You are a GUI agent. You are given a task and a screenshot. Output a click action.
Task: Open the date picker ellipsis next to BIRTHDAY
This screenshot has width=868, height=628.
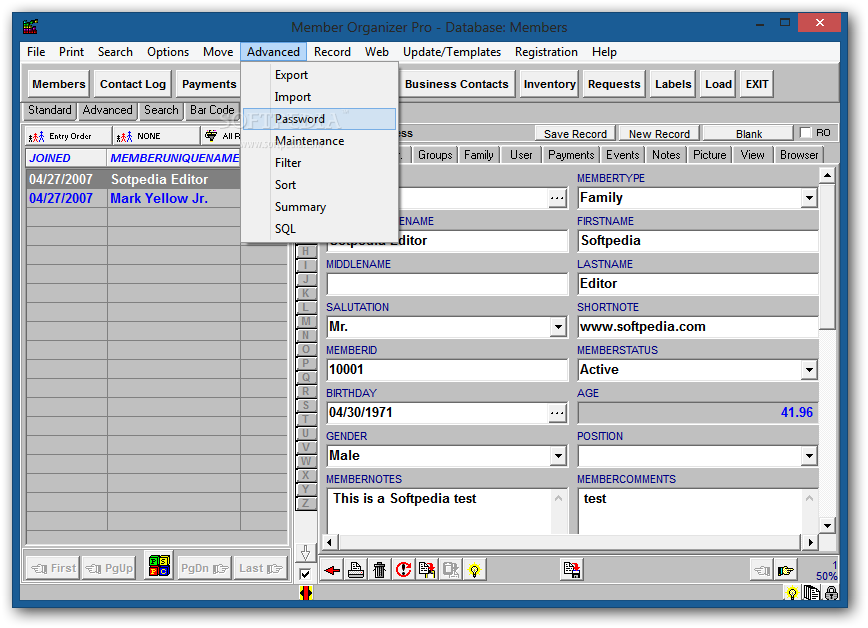pos(557,413)
